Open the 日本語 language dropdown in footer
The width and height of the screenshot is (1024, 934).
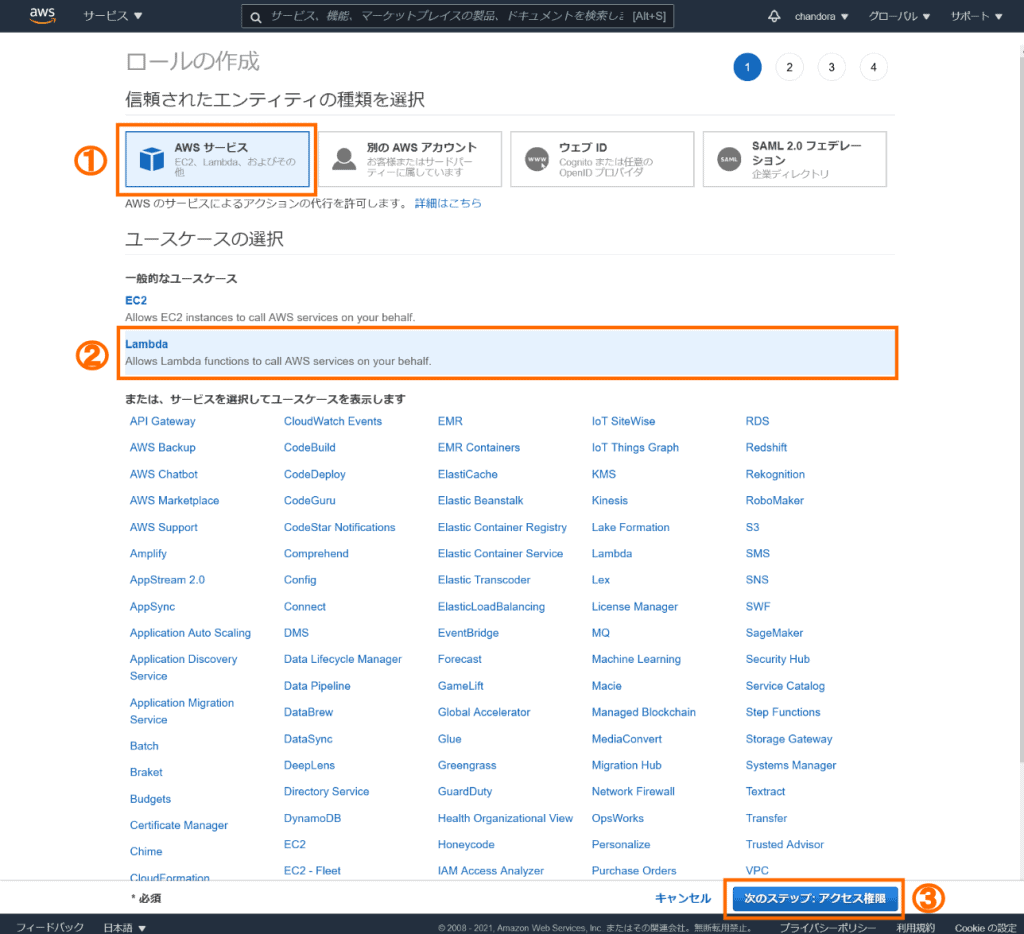[x=124, y=927]
